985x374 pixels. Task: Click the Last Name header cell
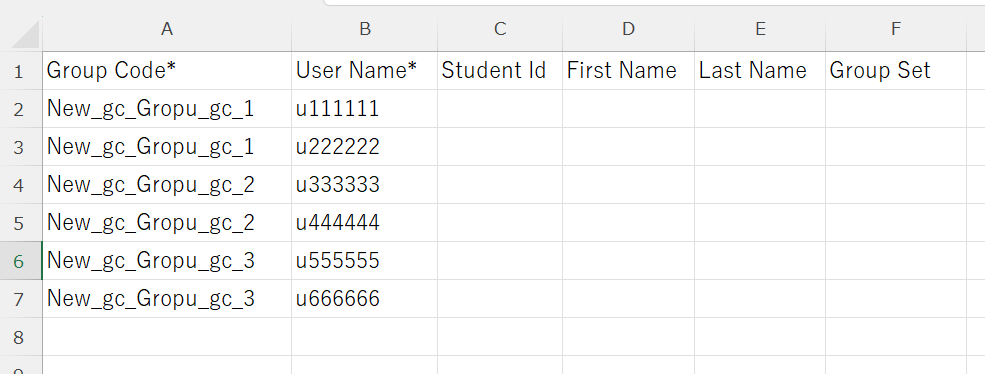coord(760,71)
